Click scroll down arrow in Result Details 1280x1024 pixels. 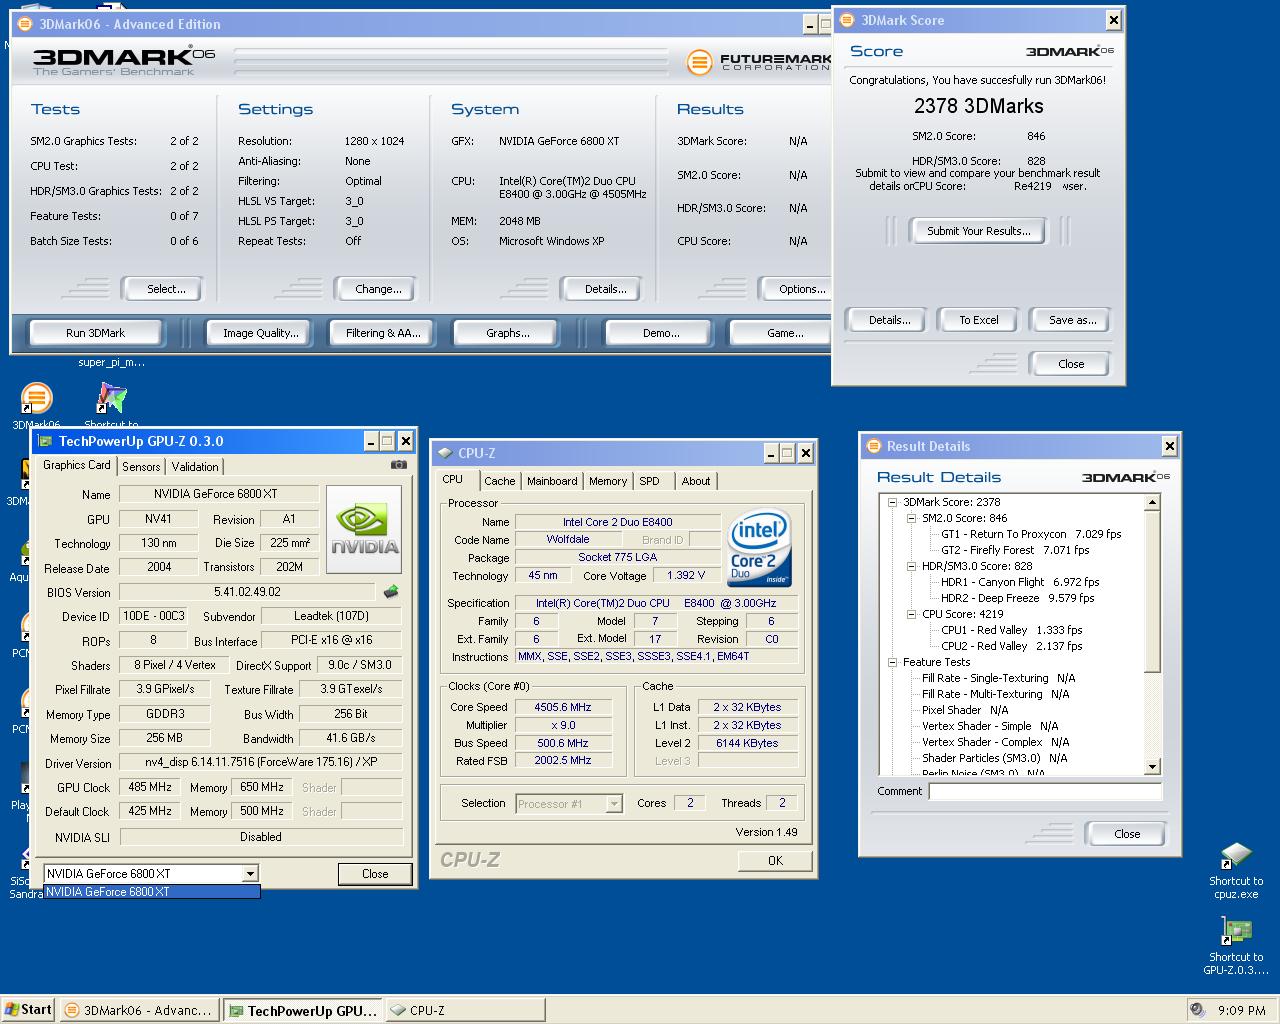point(1152,767)
